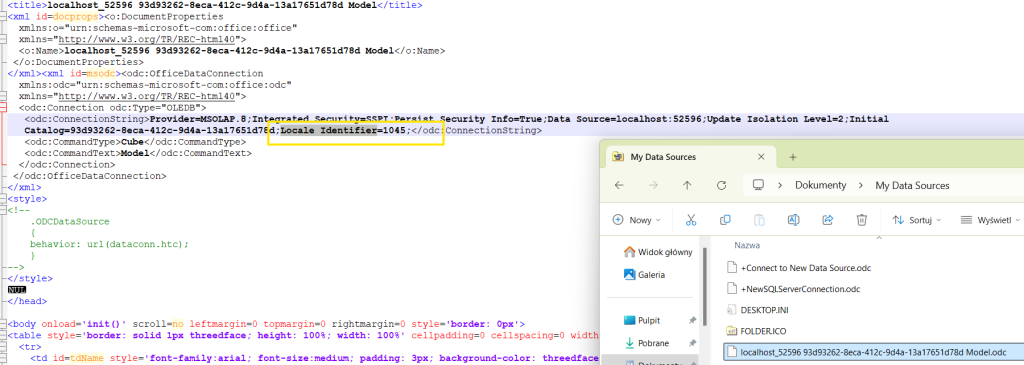Click the NUL character marker in the editor
Screen dimensions: 1024x365
16,290
